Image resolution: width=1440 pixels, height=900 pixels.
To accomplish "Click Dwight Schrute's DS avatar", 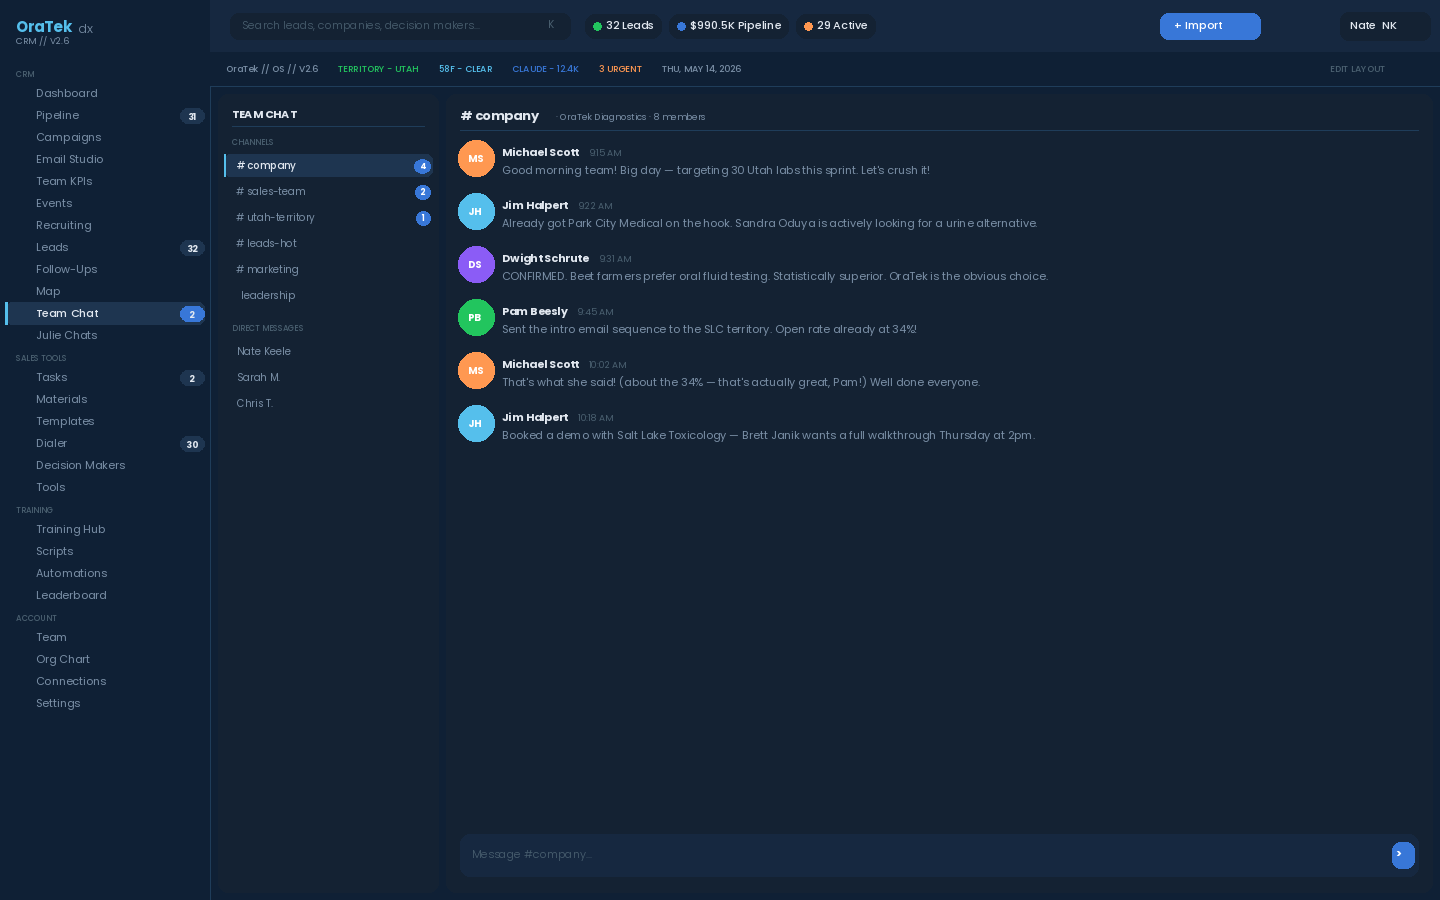I will click(x=476, y=265).
